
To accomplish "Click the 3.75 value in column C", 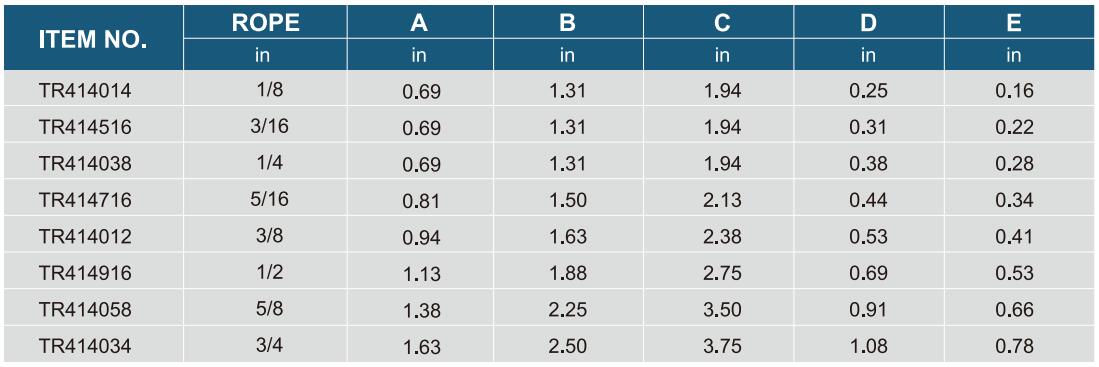I will tap(722, 345).
